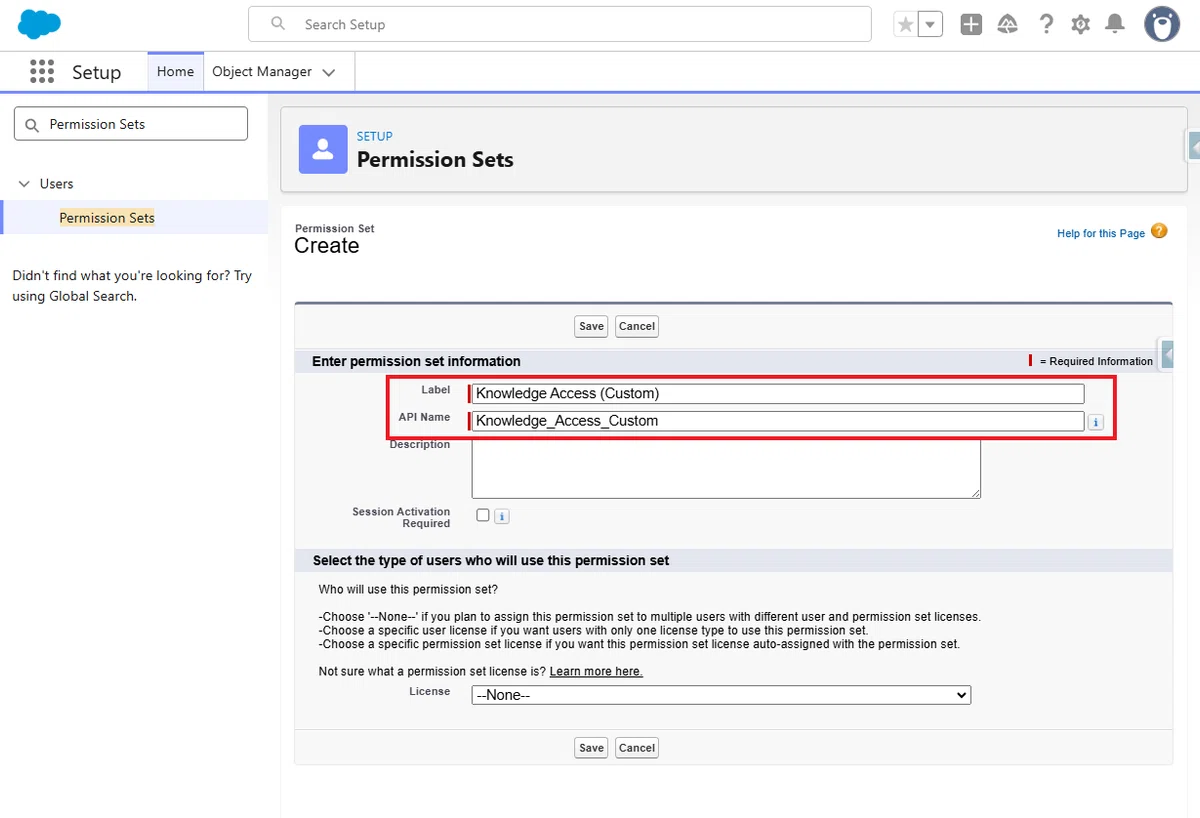The height and width of the screenshot is (818, 1200).
Task: Collapse the Users tree section
Action: click(x=24, y=184)
